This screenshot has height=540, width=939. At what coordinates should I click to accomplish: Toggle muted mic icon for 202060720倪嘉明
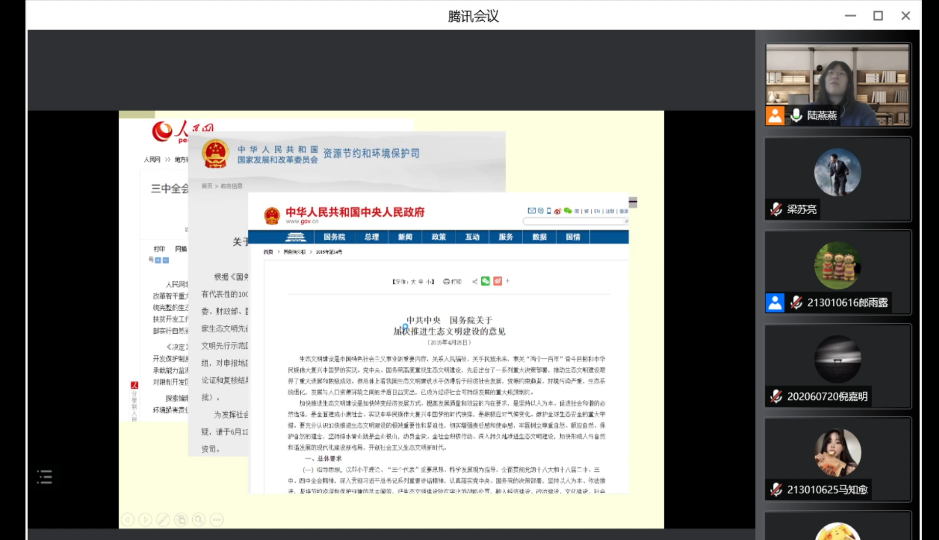(775, 396)
